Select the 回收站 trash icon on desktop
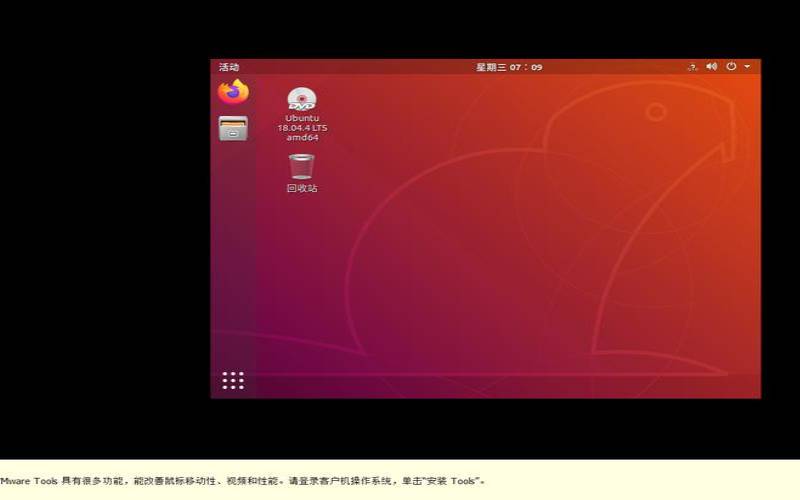This screenshot has height=500, width=800. tap(302, 166)
